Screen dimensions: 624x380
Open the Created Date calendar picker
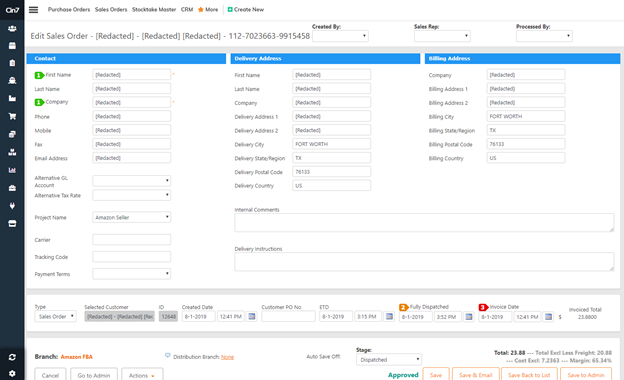pos(252,316)
